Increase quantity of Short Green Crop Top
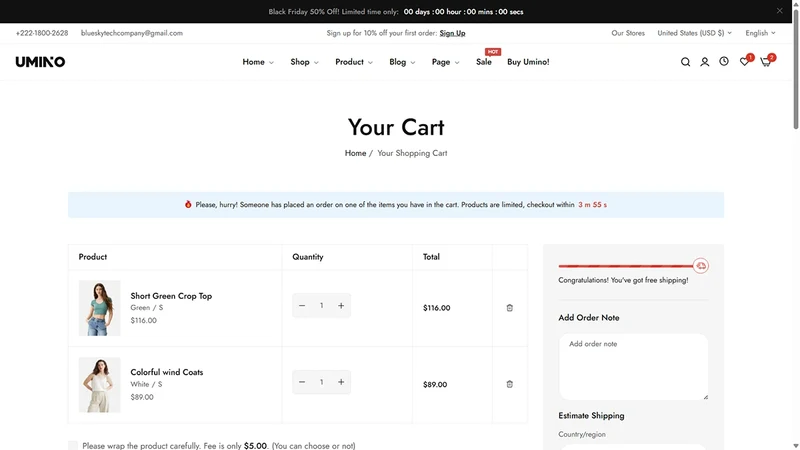800x450 pixels. [341, 306]
